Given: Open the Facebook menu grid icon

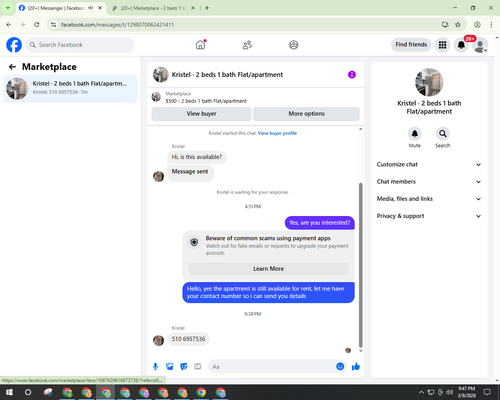Looking at the screenshot, I should pos(442,45).
